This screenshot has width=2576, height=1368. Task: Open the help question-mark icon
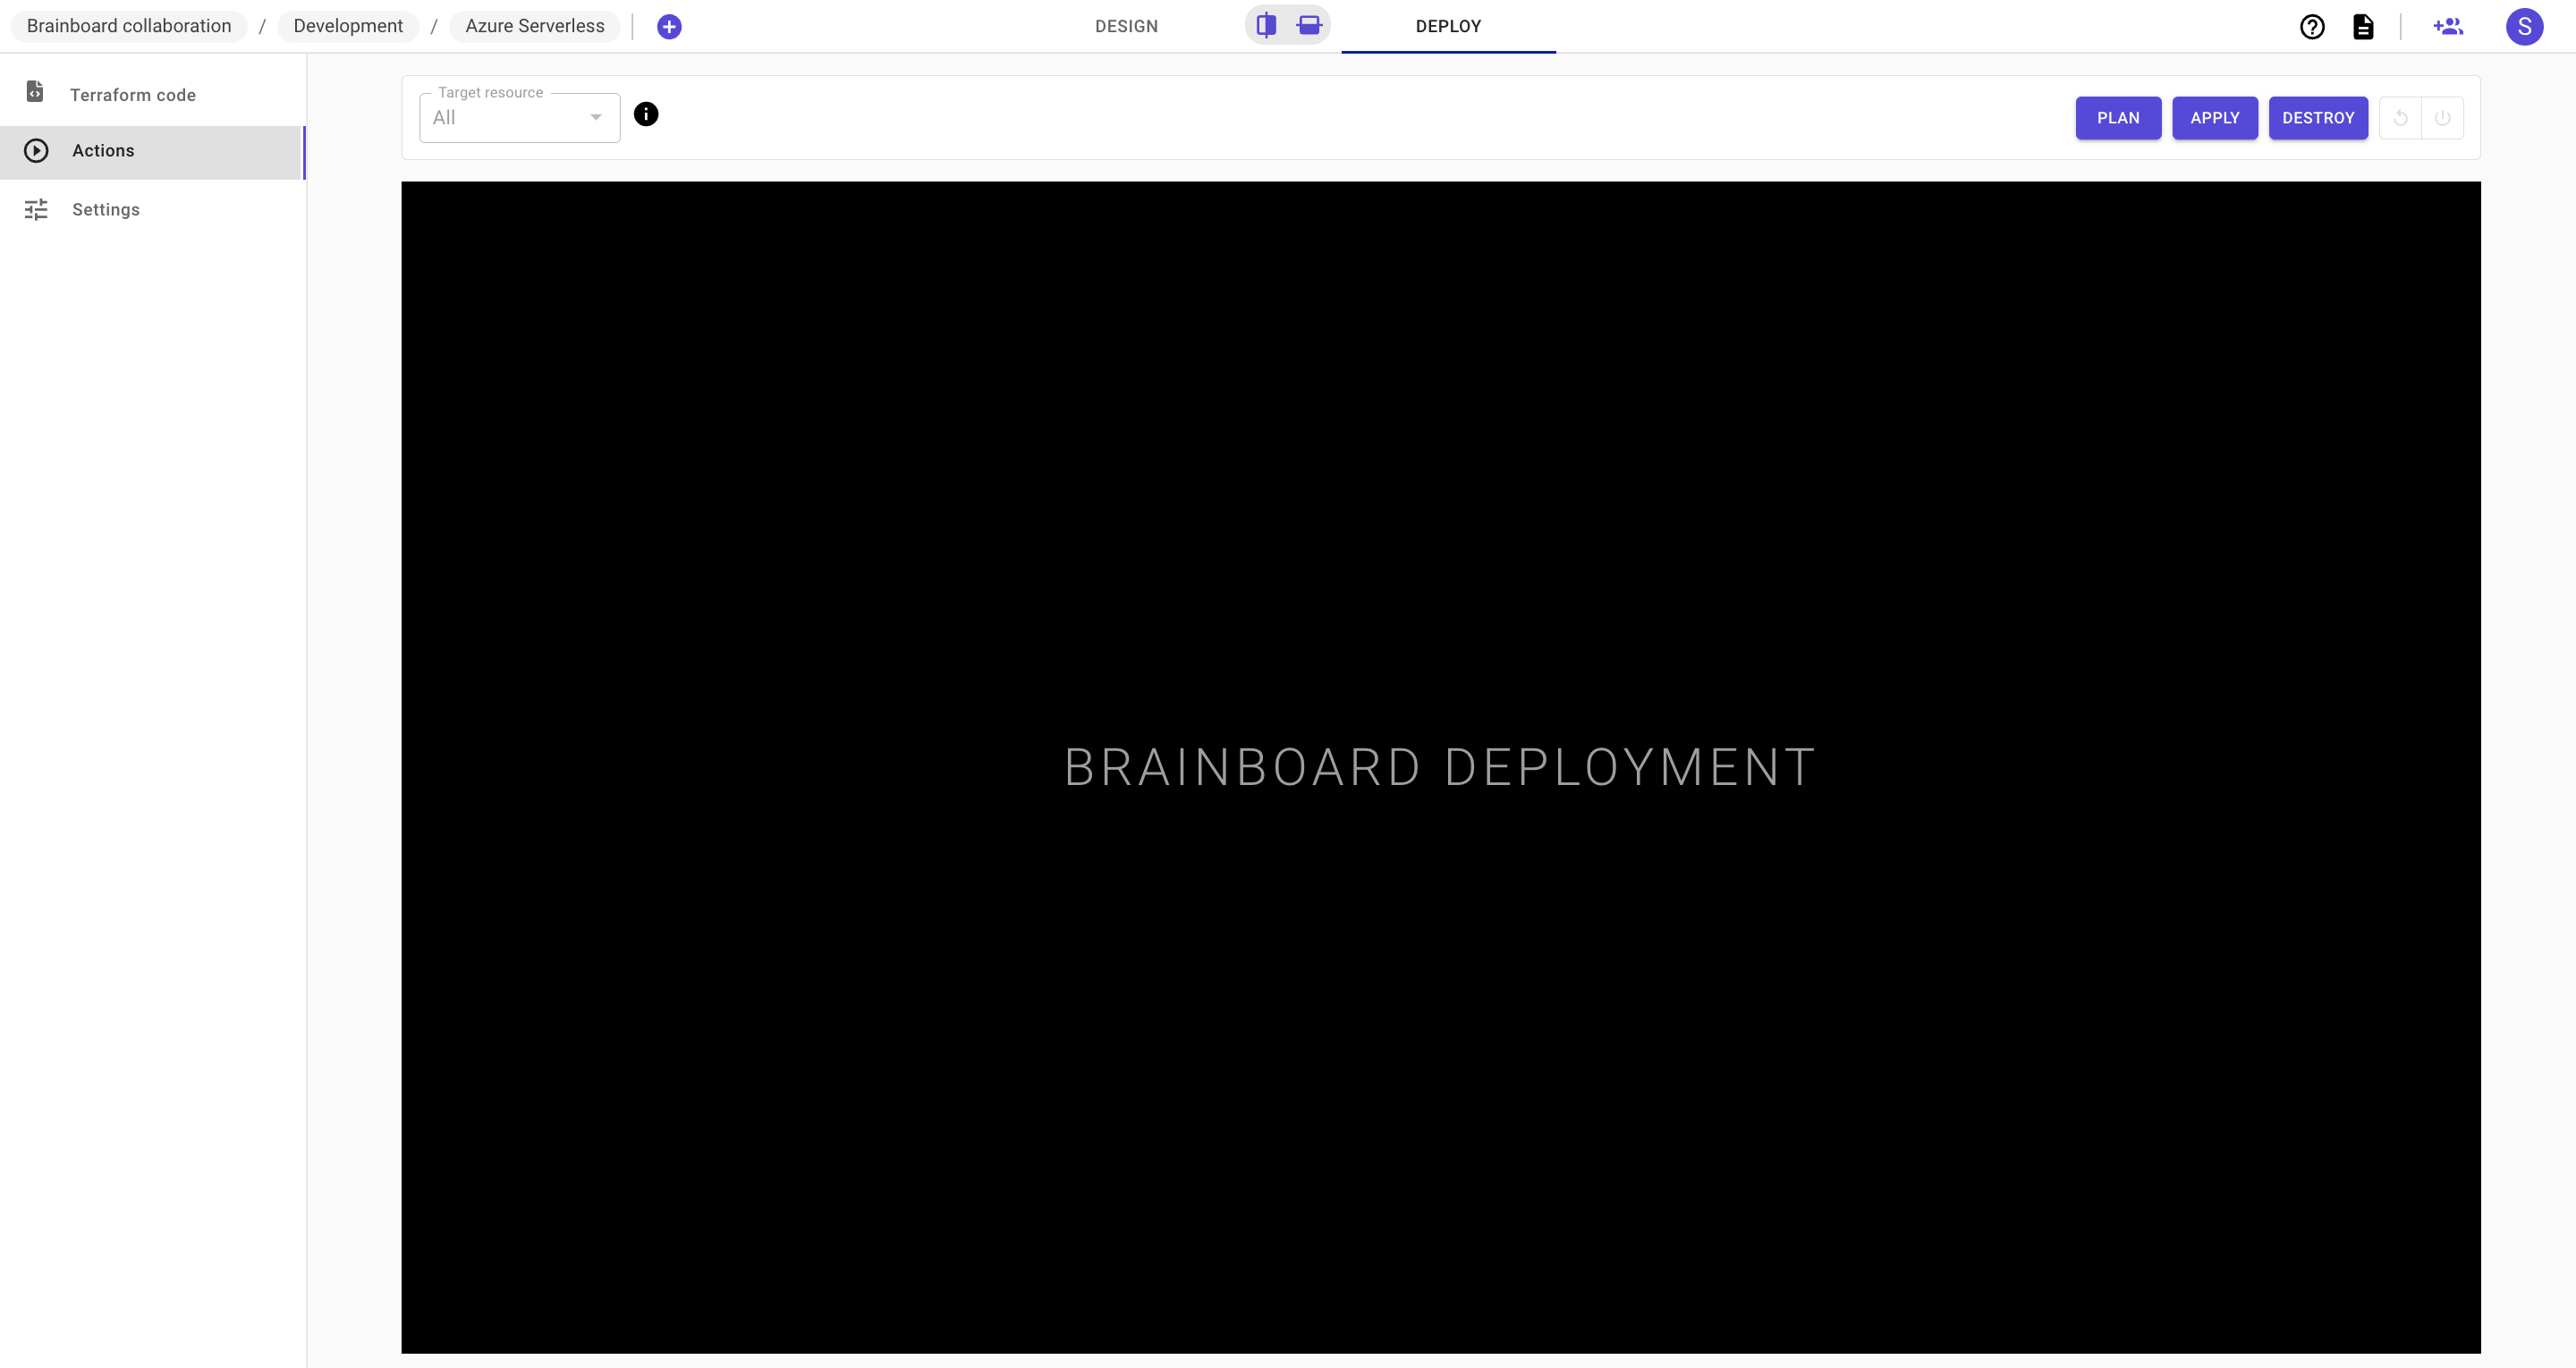(x=2312, y=26)
